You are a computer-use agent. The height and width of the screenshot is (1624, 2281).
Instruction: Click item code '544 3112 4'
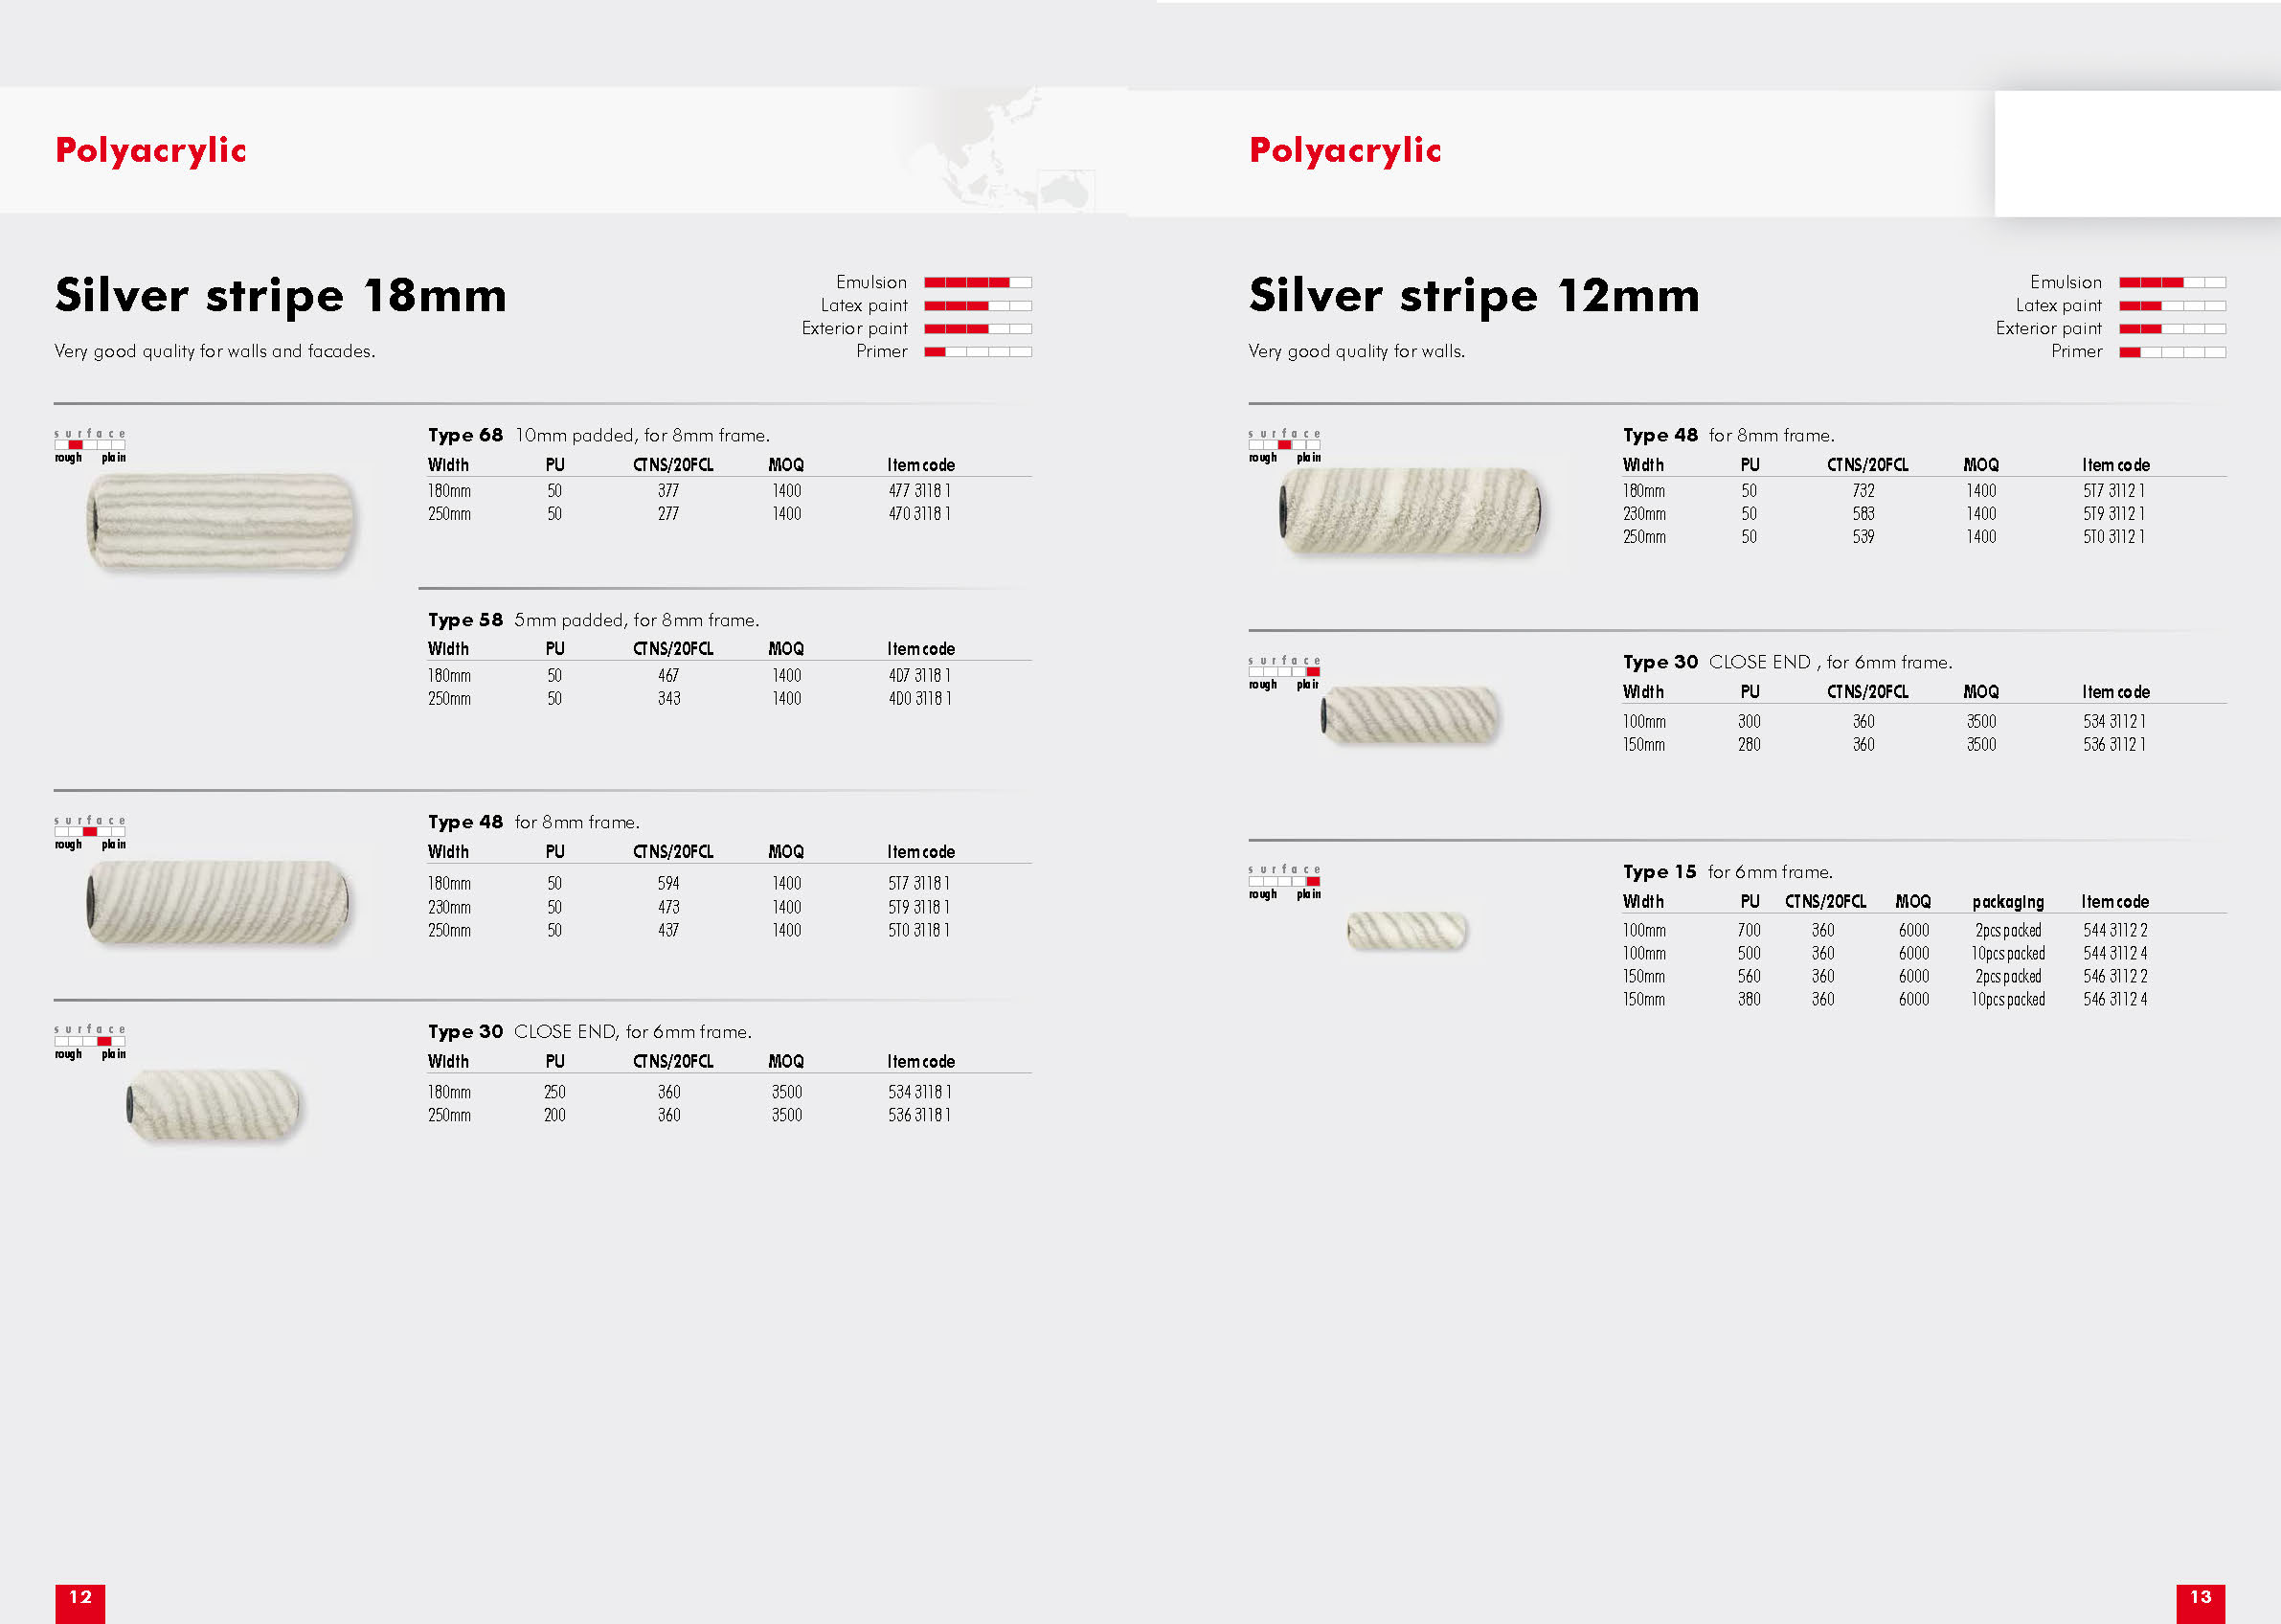[2115, 954]
